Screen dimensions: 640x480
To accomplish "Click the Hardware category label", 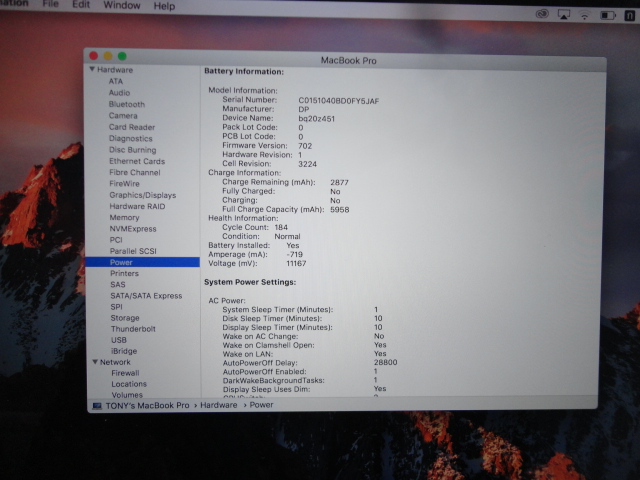I will pyautogui.click(x=115, y=70).
